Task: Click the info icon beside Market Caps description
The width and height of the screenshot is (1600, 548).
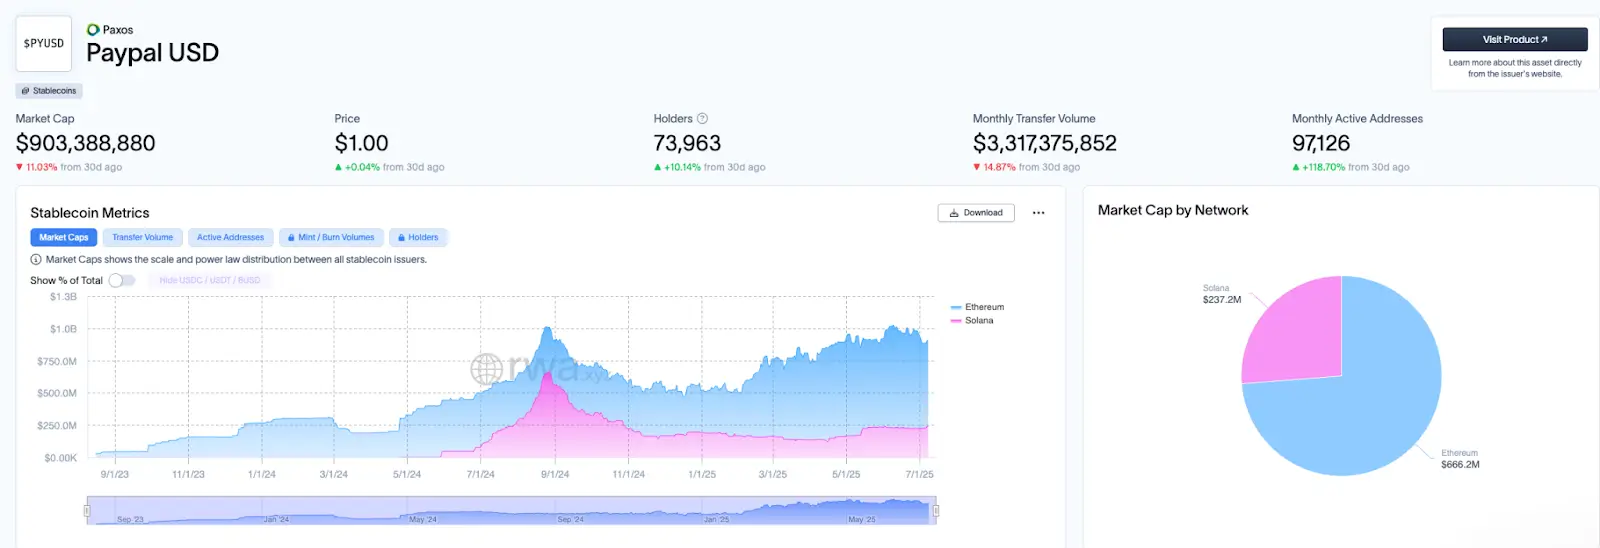Action: click(x=36, y=259)
